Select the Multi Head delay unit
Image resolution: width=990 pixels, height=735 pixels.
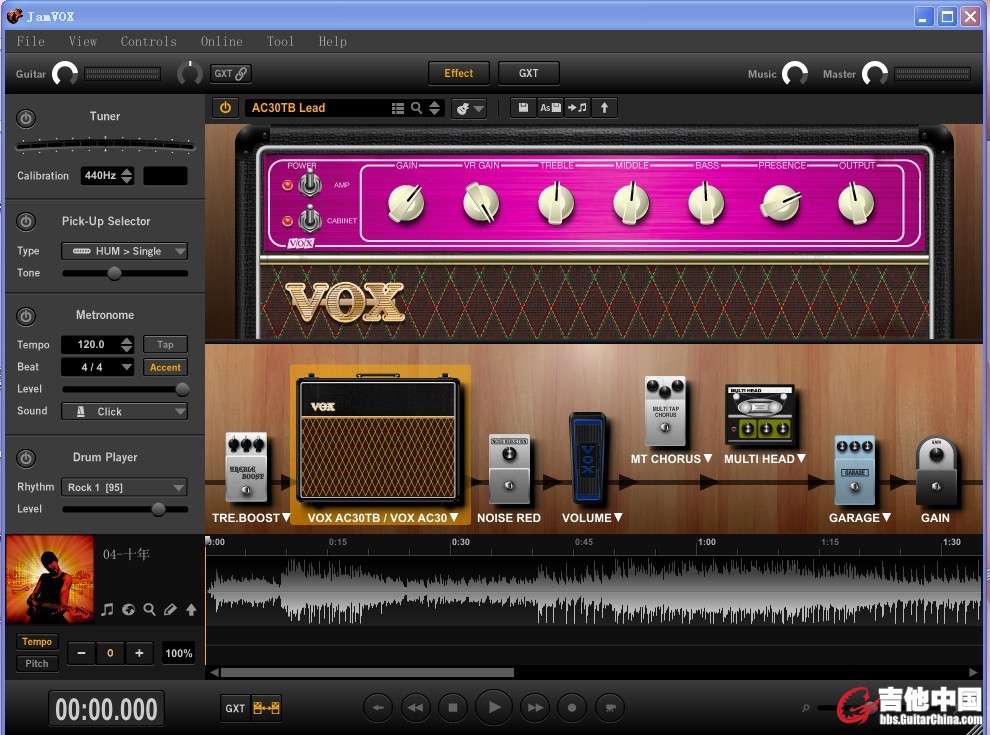click(x=761, y=415)
